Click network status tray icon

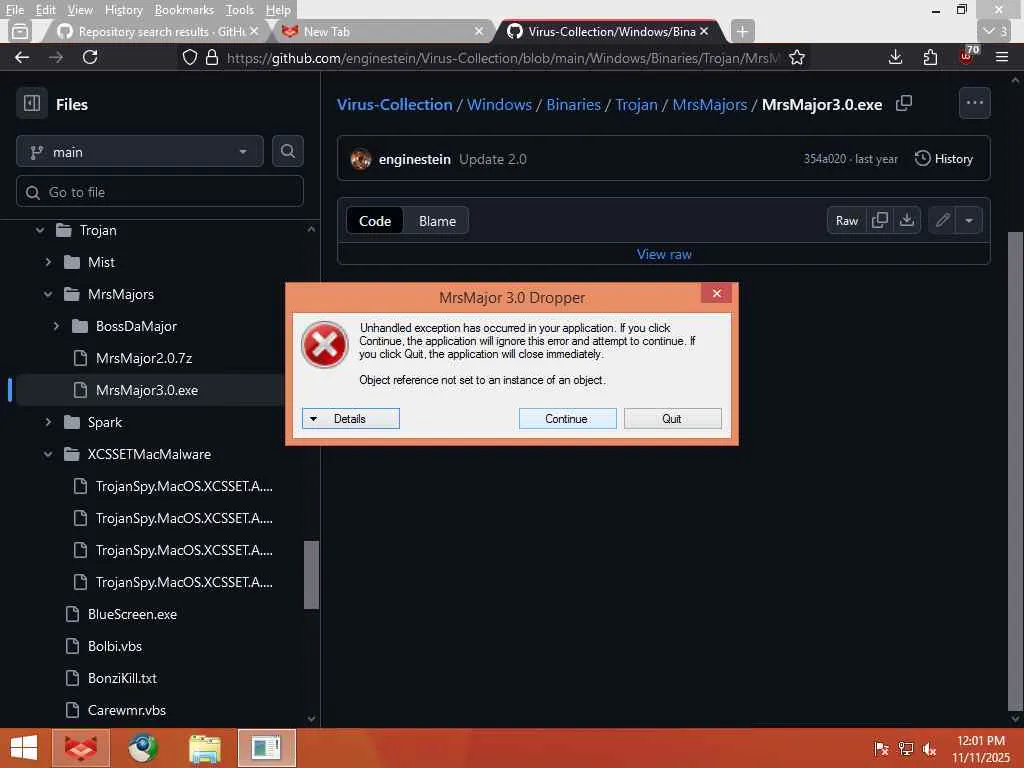pyautogui.click(x=906, y=748)
